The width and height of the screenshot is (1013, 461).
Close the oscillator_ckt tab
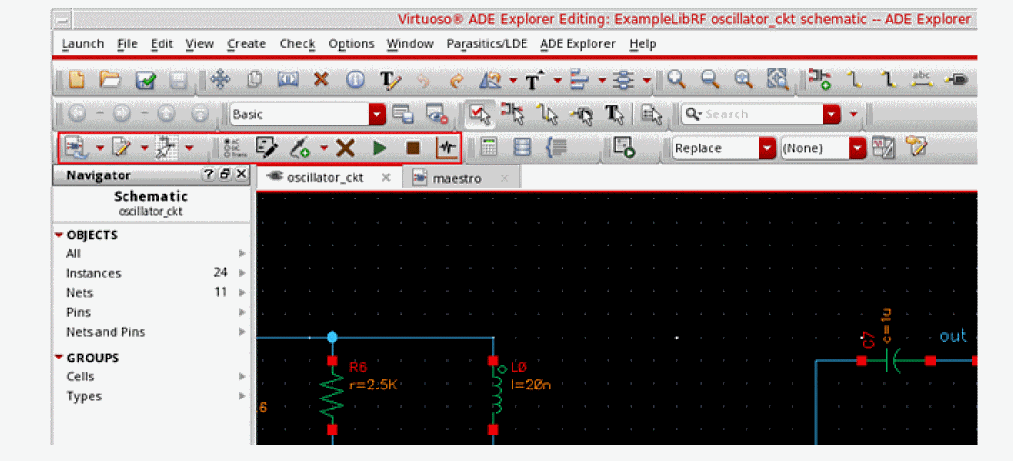tap(386, 178)
